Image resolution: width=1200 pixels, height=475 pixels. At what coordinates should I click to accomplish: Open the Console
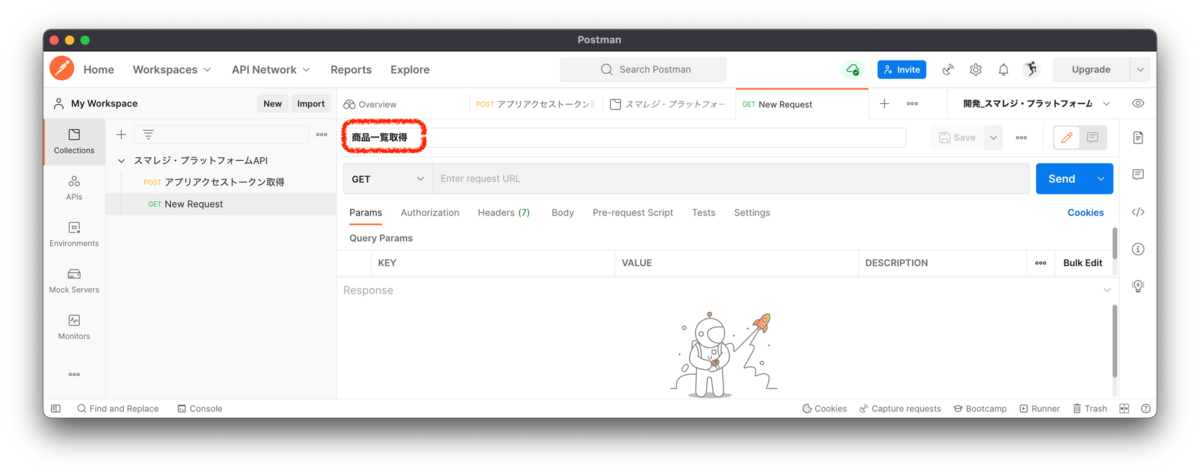(199, 408)
